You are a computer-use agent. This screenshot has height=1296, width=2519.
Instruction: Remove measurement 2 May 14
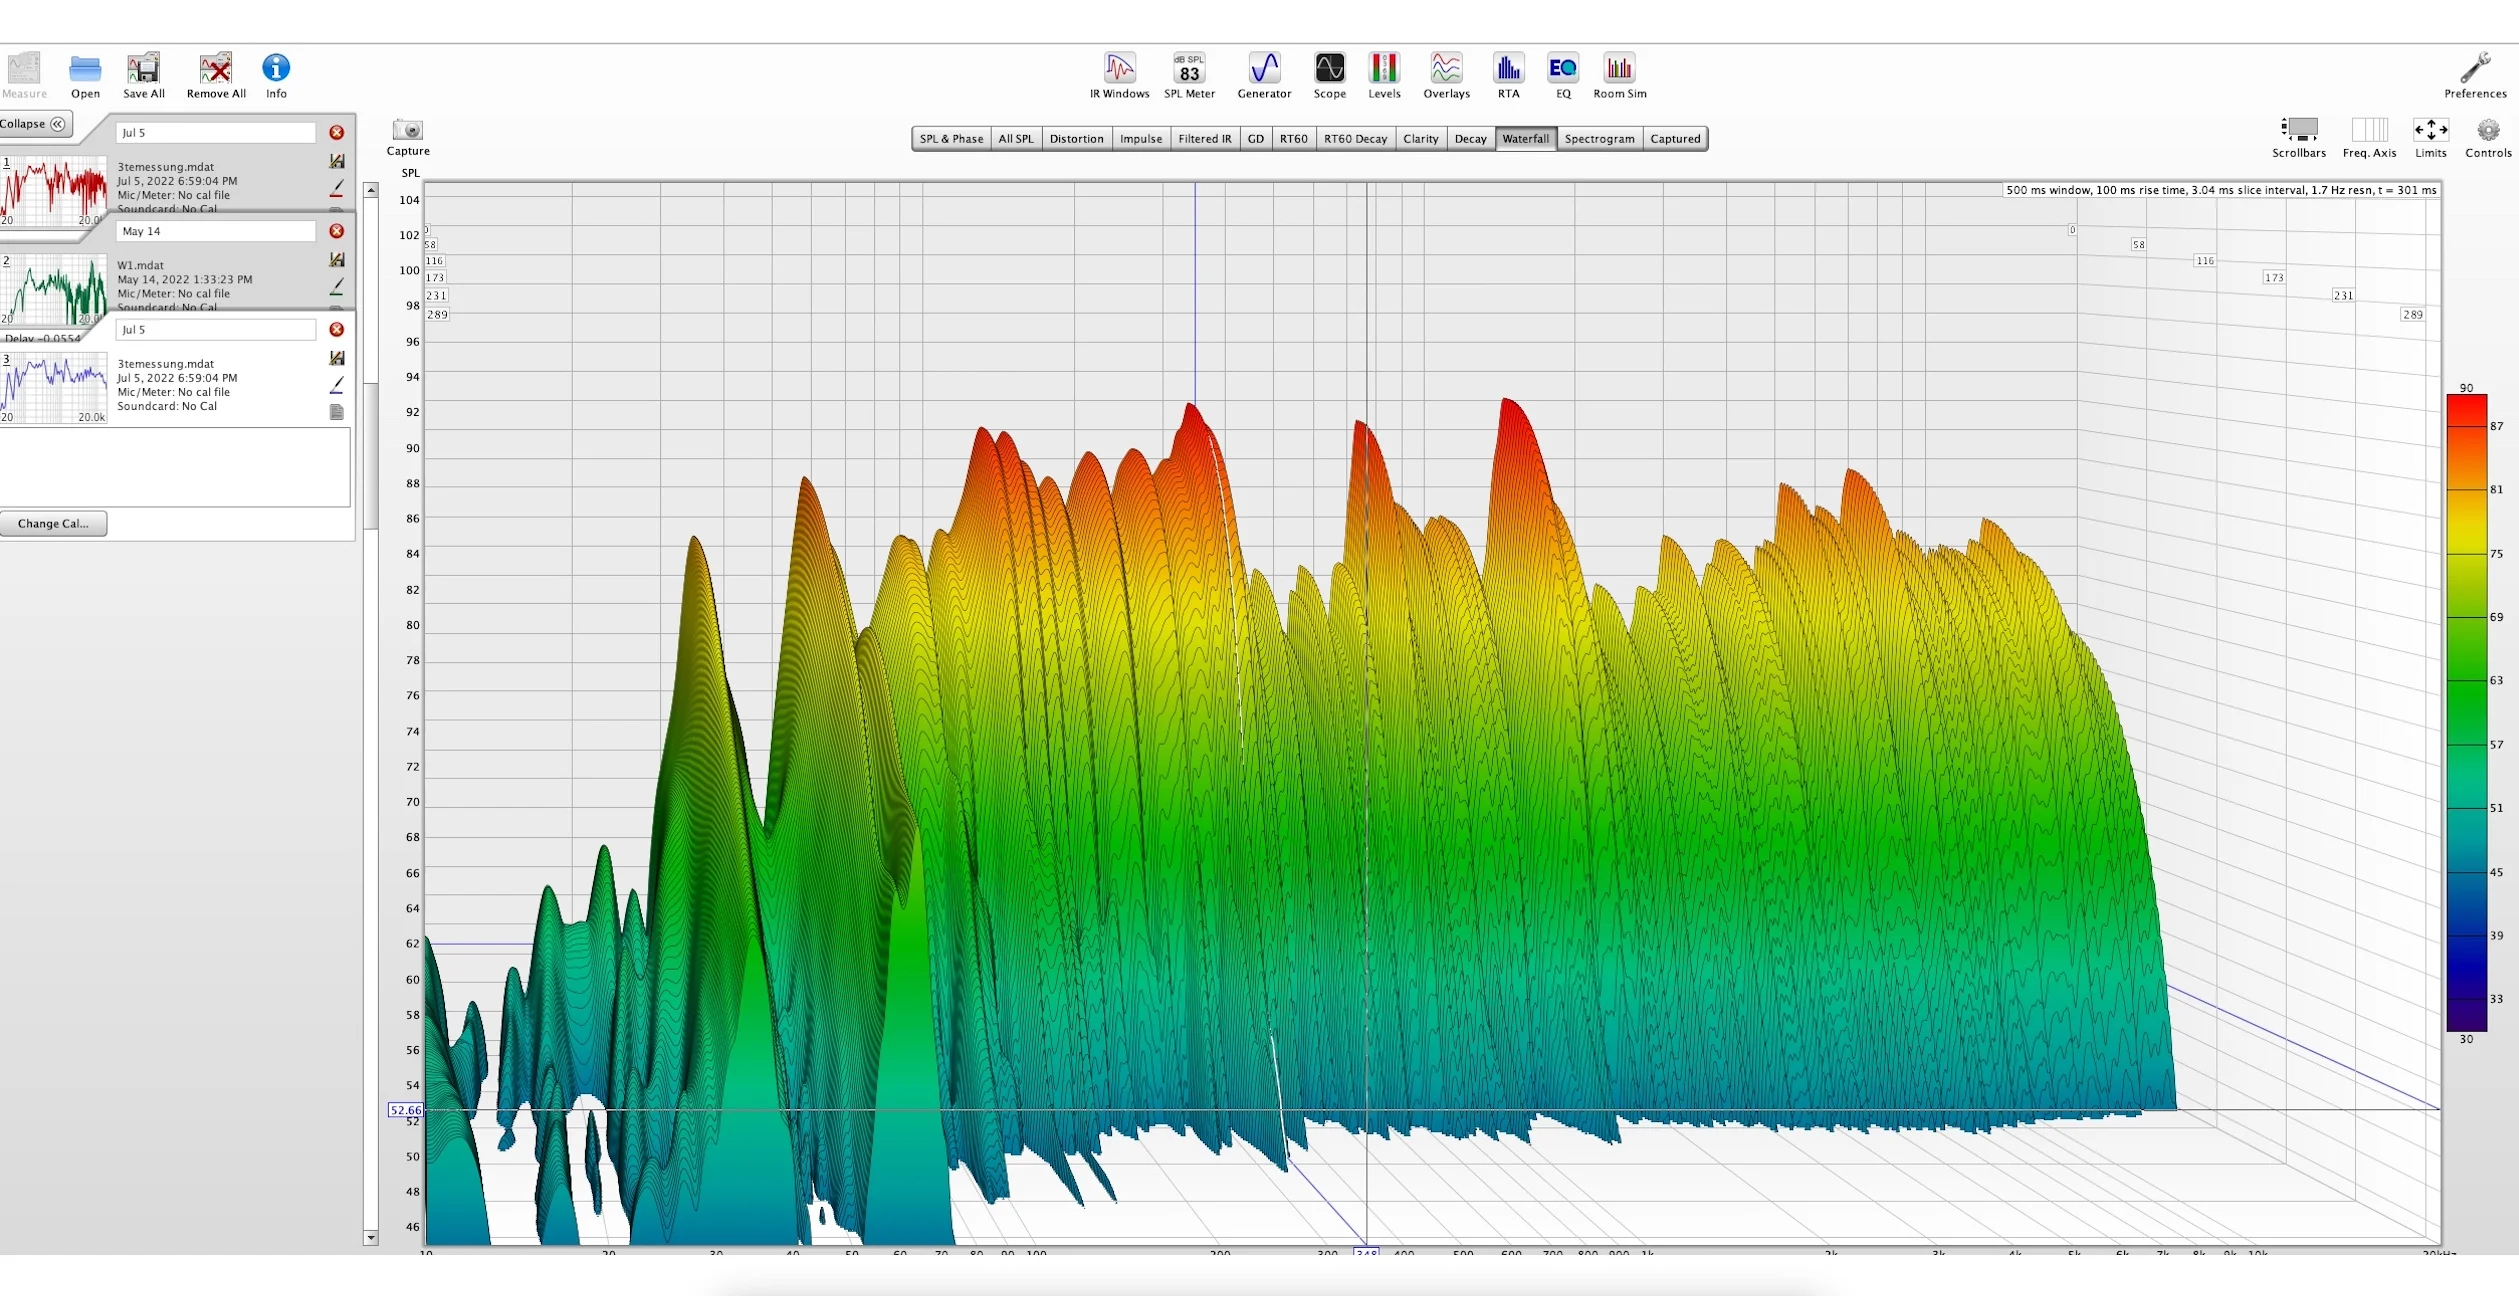tap(337, 231)
